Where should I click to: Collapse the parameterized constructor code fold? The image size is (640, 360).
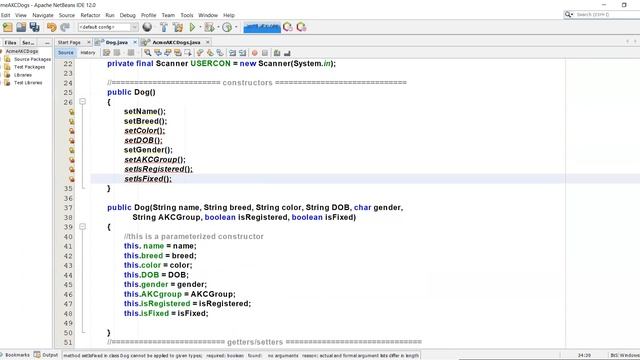pos(82,227)
